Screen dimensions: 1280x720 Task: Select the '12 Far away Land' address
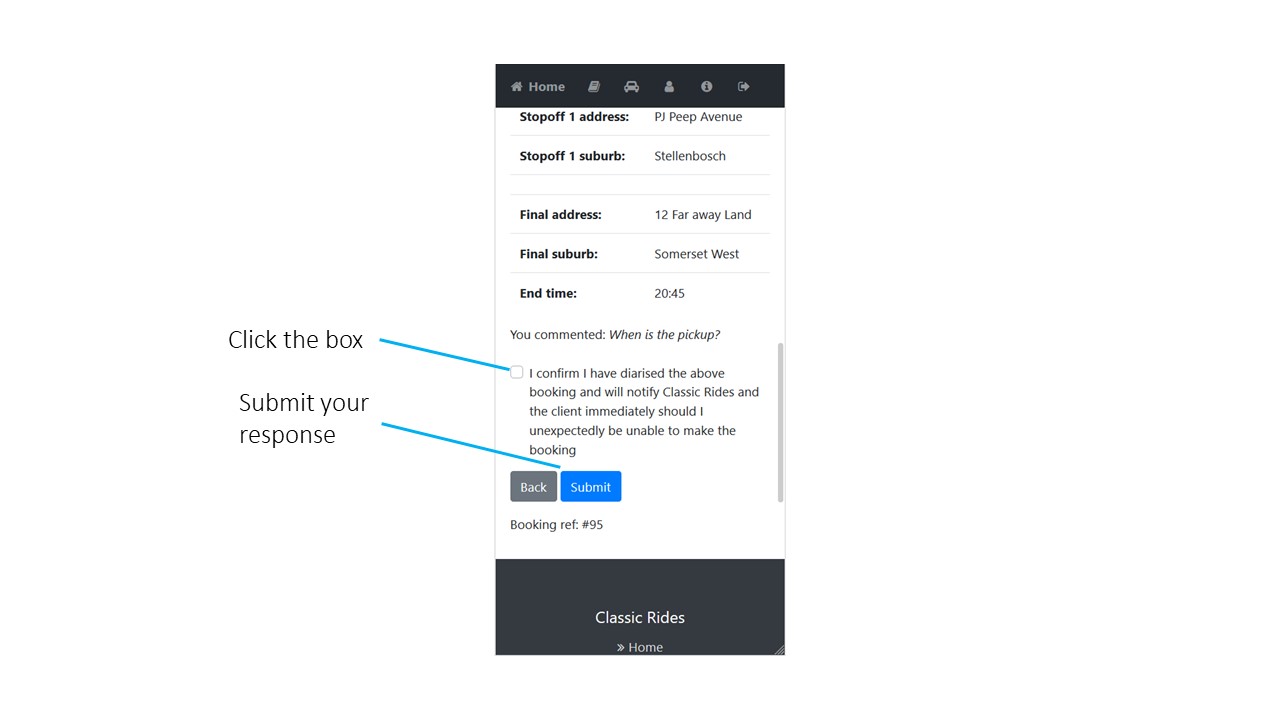click(x=703, y=215)
